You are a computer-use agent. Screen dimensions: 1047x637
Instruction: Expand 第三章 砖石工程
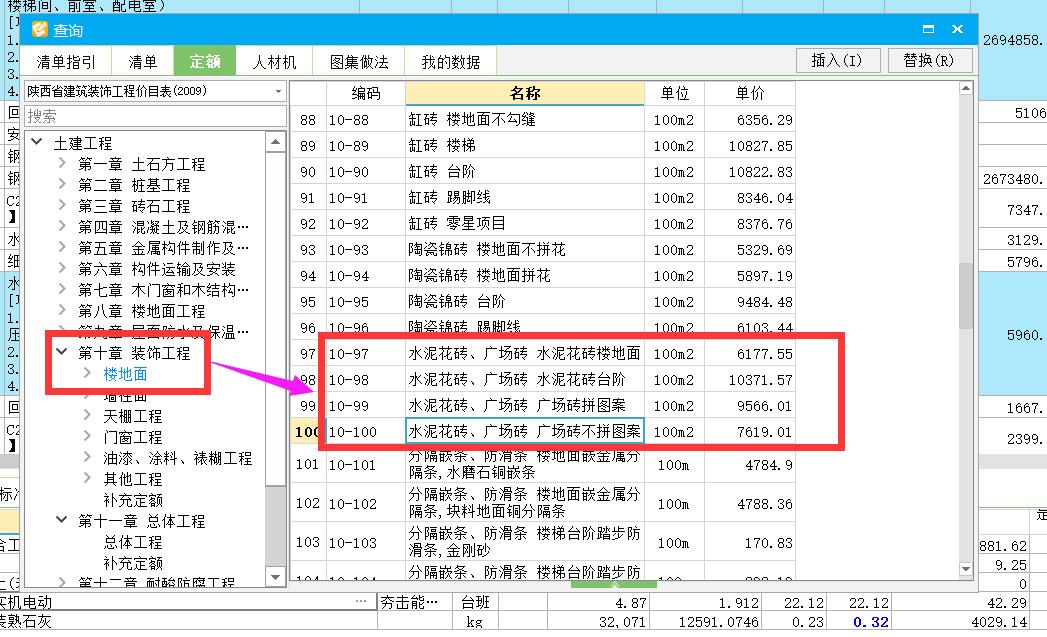62,205
